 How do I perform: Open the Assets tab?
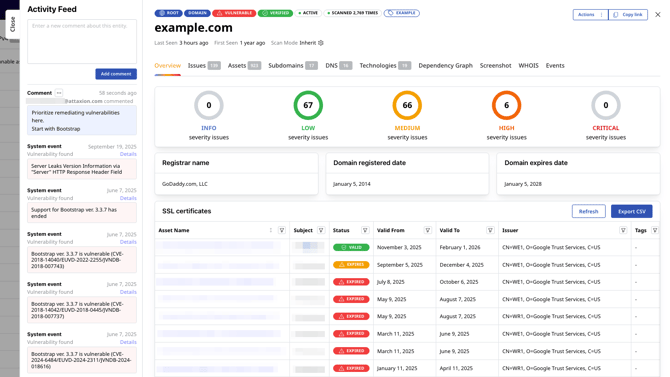point(244,65)
